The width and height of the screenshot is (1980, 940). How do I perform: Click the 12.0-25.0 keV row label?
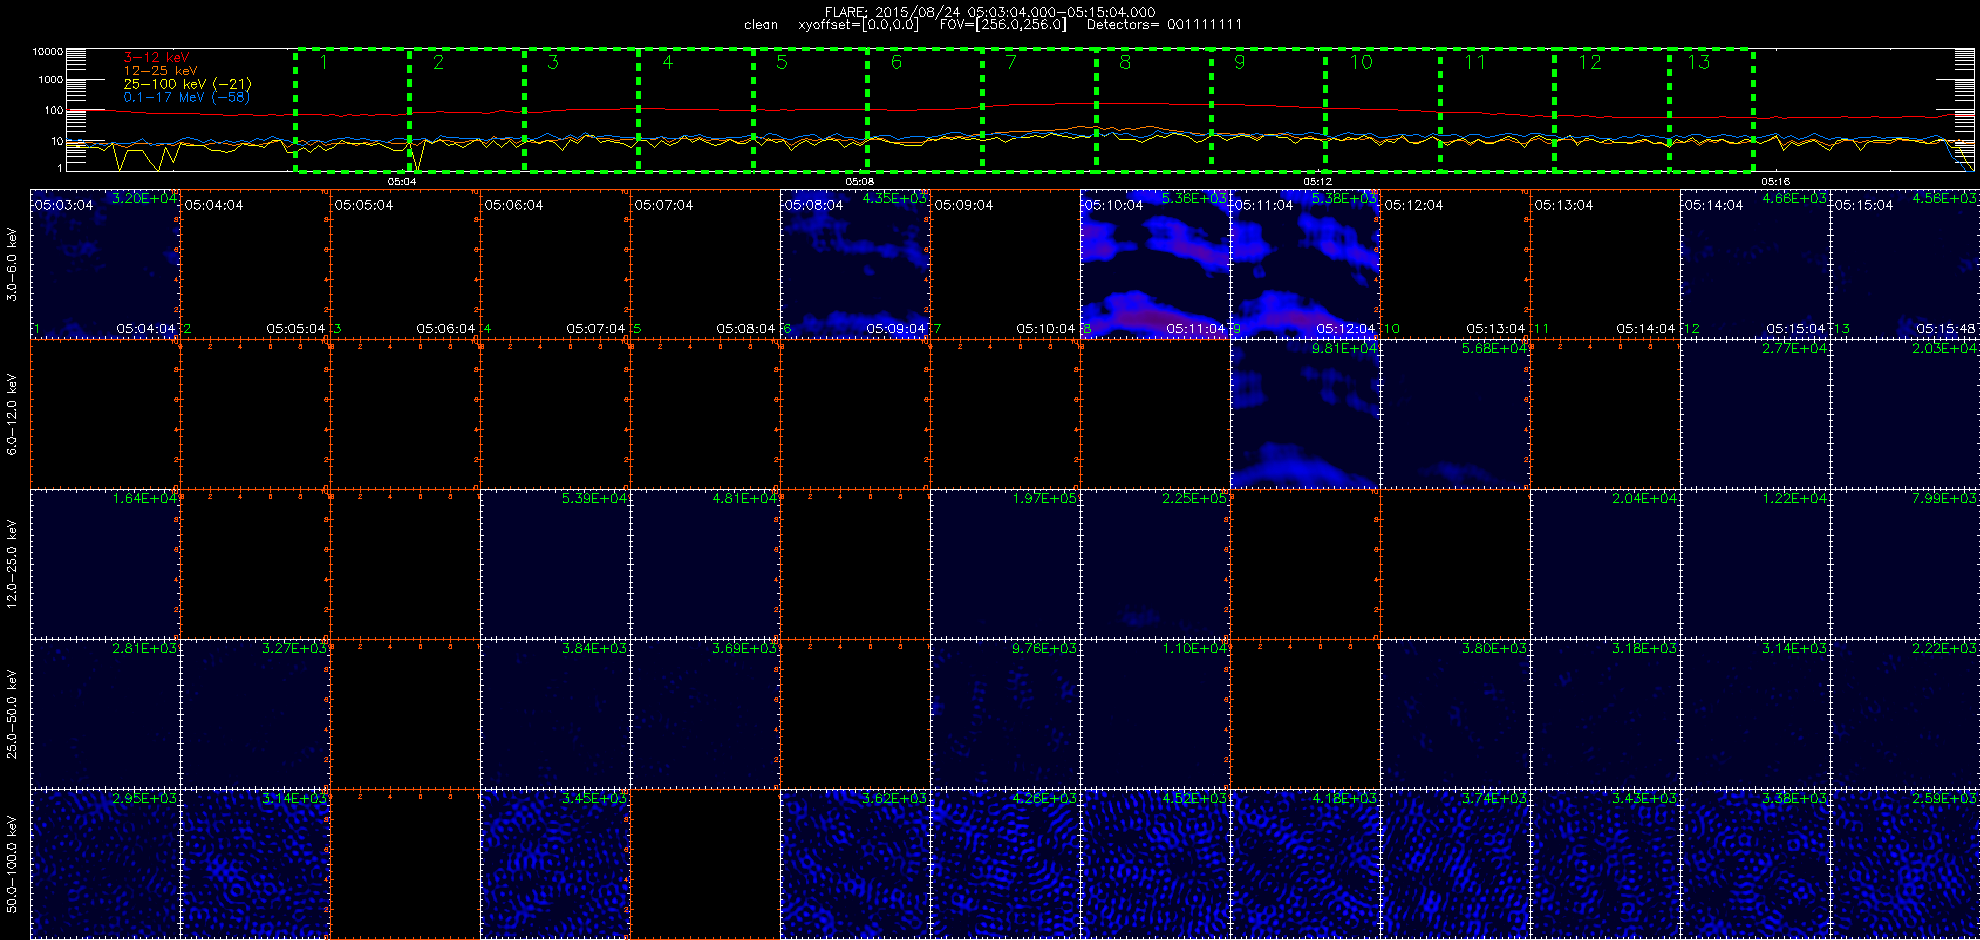coord(12,564)
